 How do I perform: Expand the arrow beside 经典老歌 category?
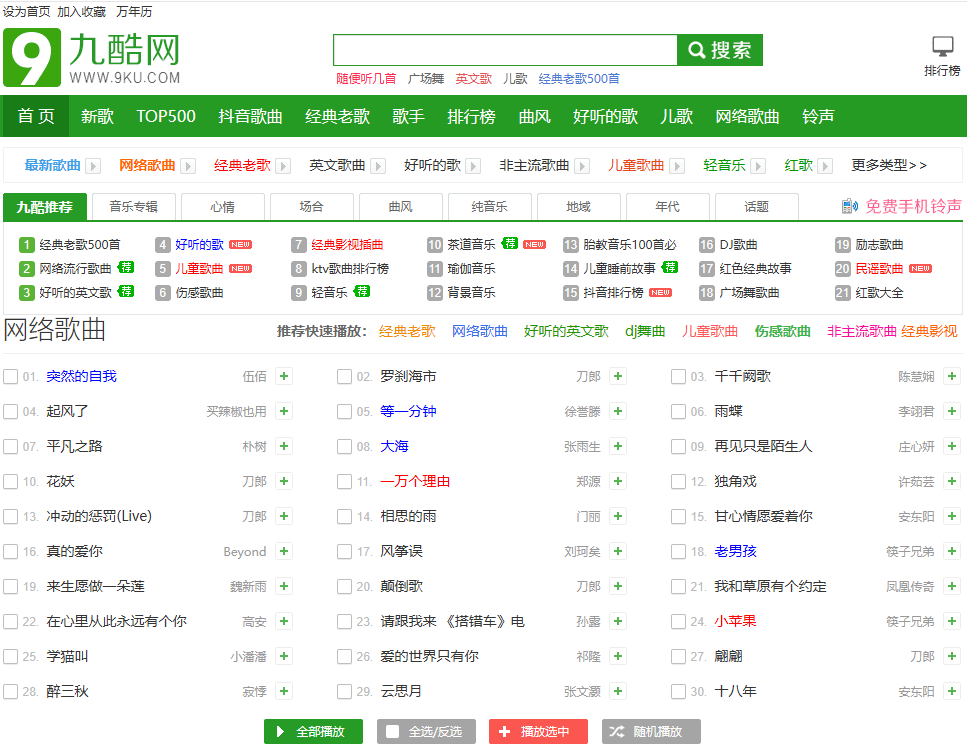(283, 166)
